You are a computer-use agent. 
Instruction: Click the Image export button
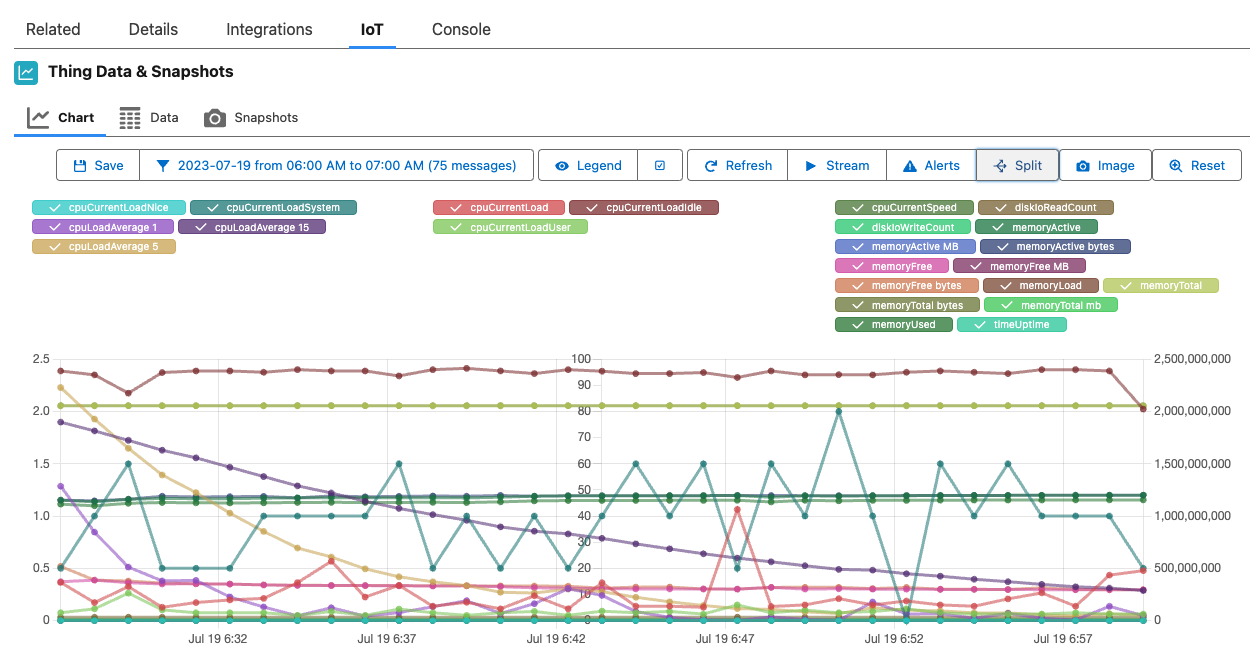1105,165
